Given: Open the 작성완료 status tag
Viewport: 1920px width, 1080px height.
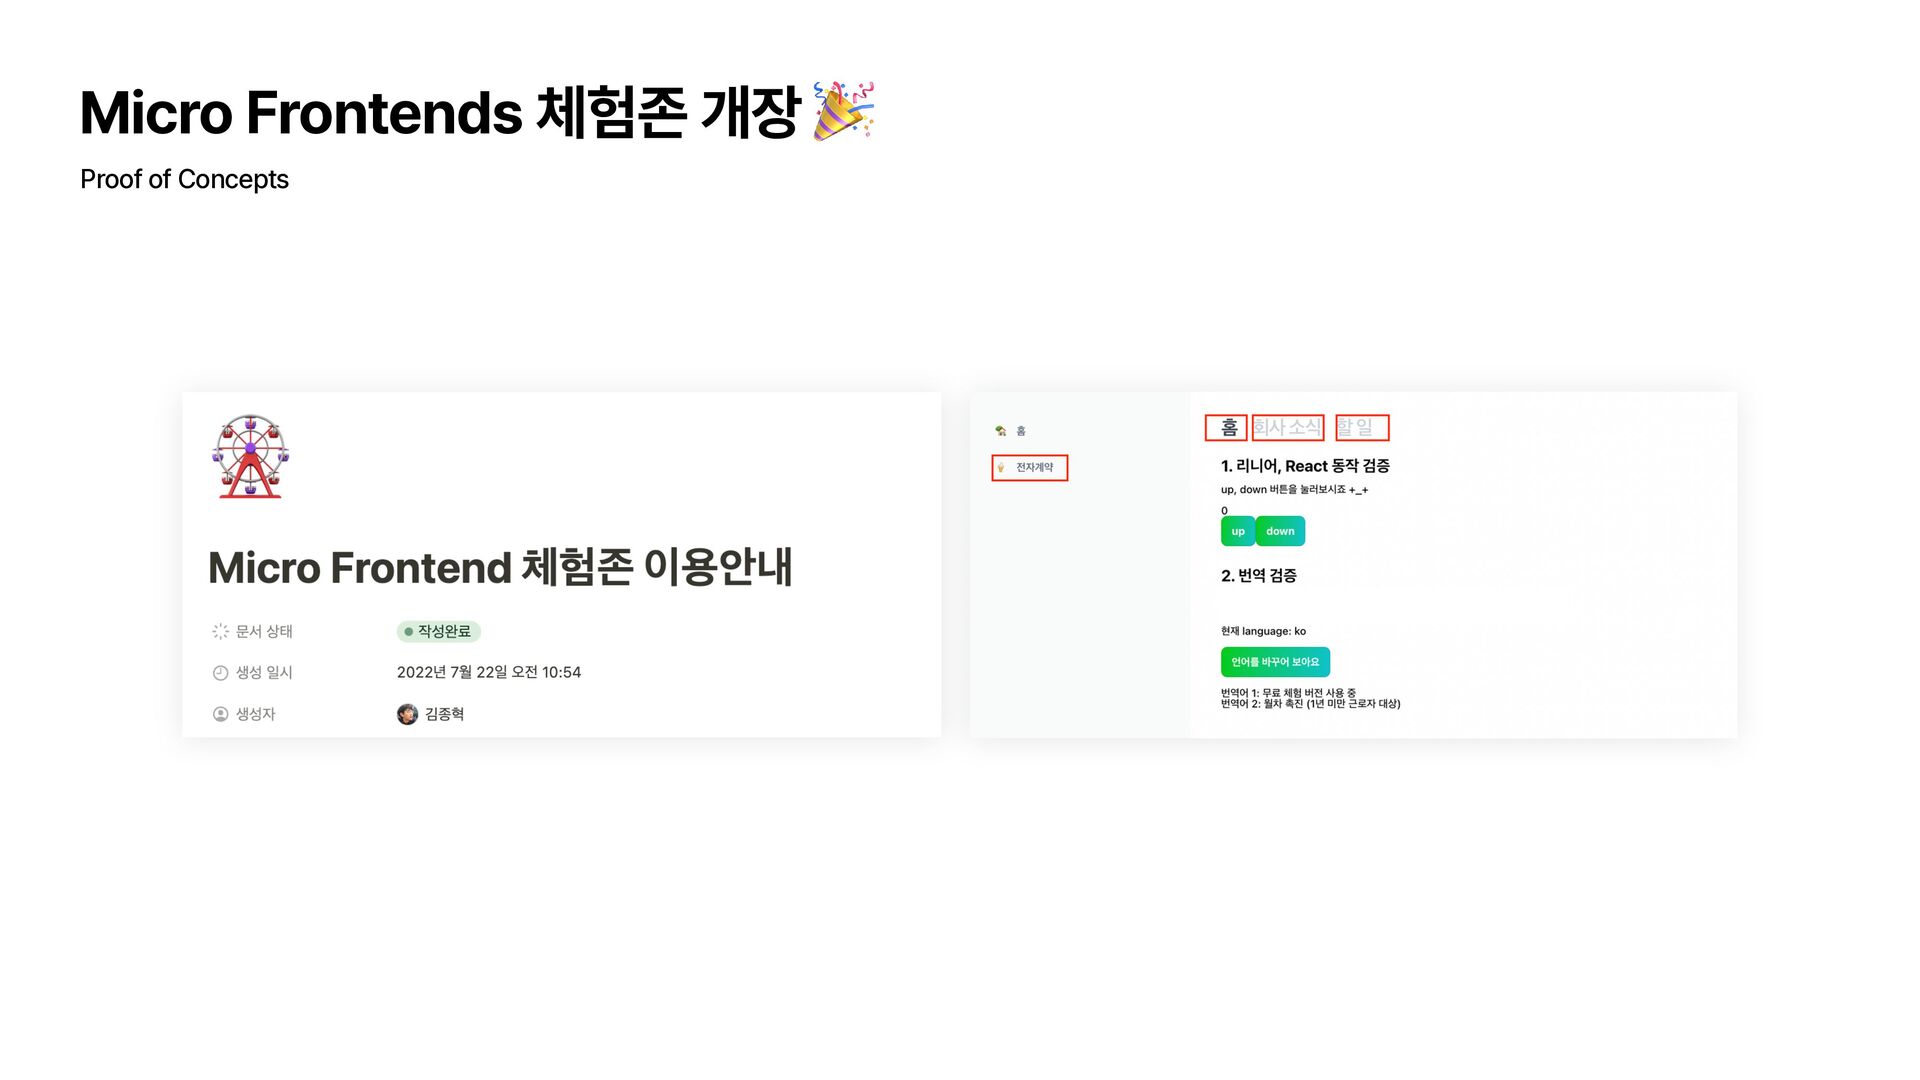Looking at the screenshot, I should click(439, 632).
